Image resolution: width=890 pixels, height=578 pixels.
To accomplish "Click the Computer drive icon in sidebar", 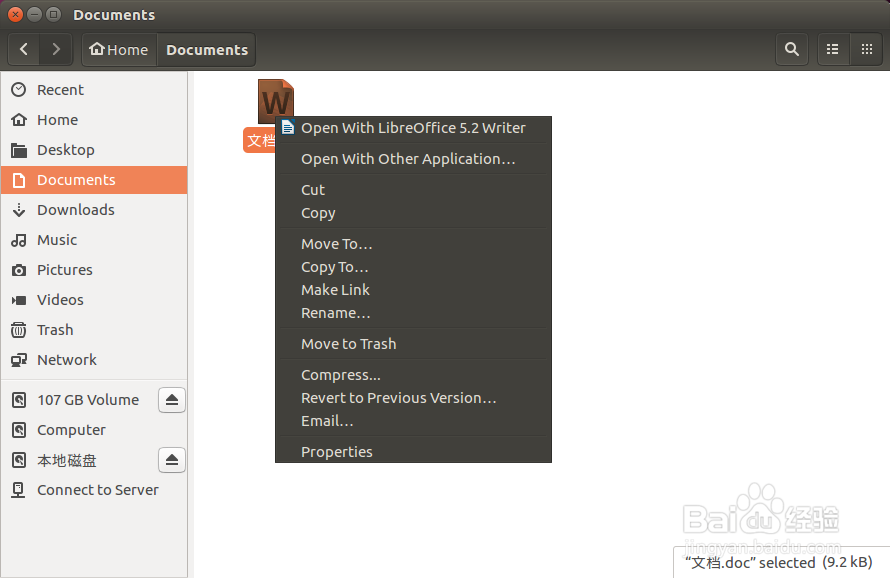I will (x=19, y=430).
